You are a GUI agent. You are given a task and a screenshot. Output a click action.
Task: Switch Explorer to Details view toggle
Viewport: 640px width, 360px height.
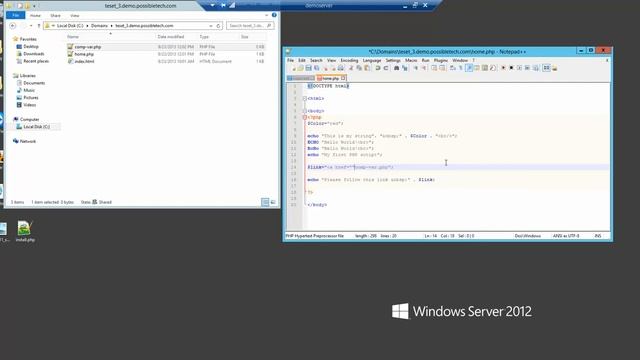pos(265,202)
